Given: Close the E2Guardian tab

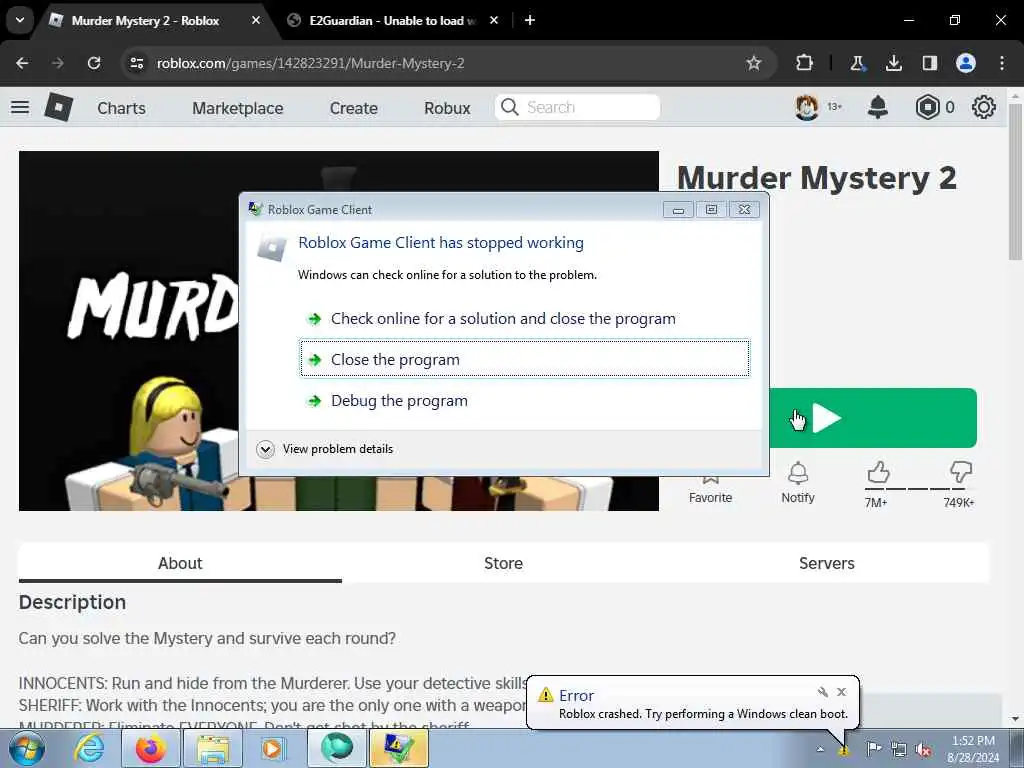Looking at the screenshot, I should (494, 20).
